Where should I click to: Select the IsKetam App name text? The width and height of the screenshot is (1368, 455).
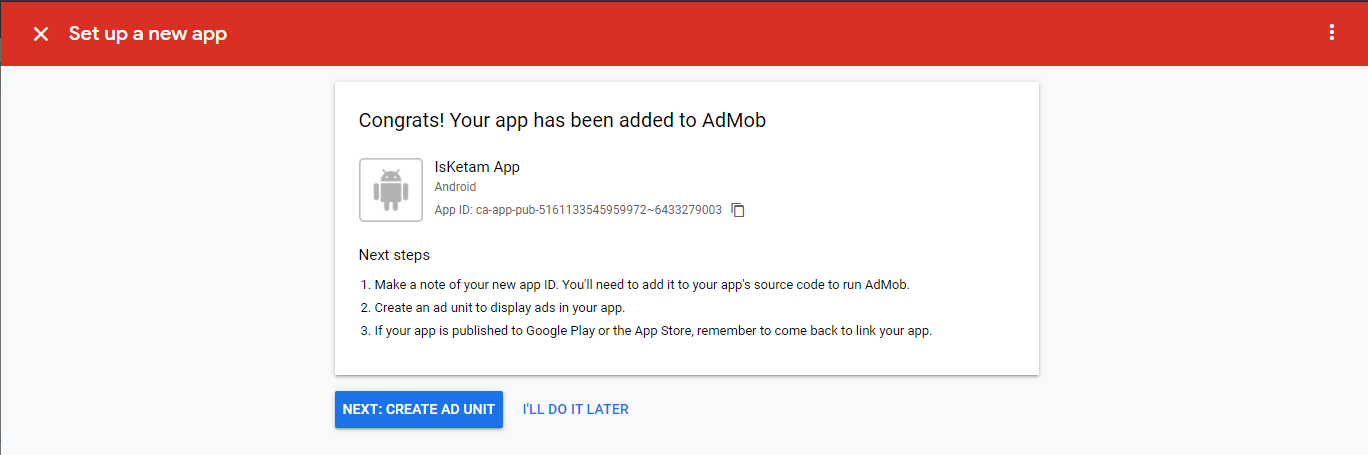pyautogui.click(x=476, y=167)
